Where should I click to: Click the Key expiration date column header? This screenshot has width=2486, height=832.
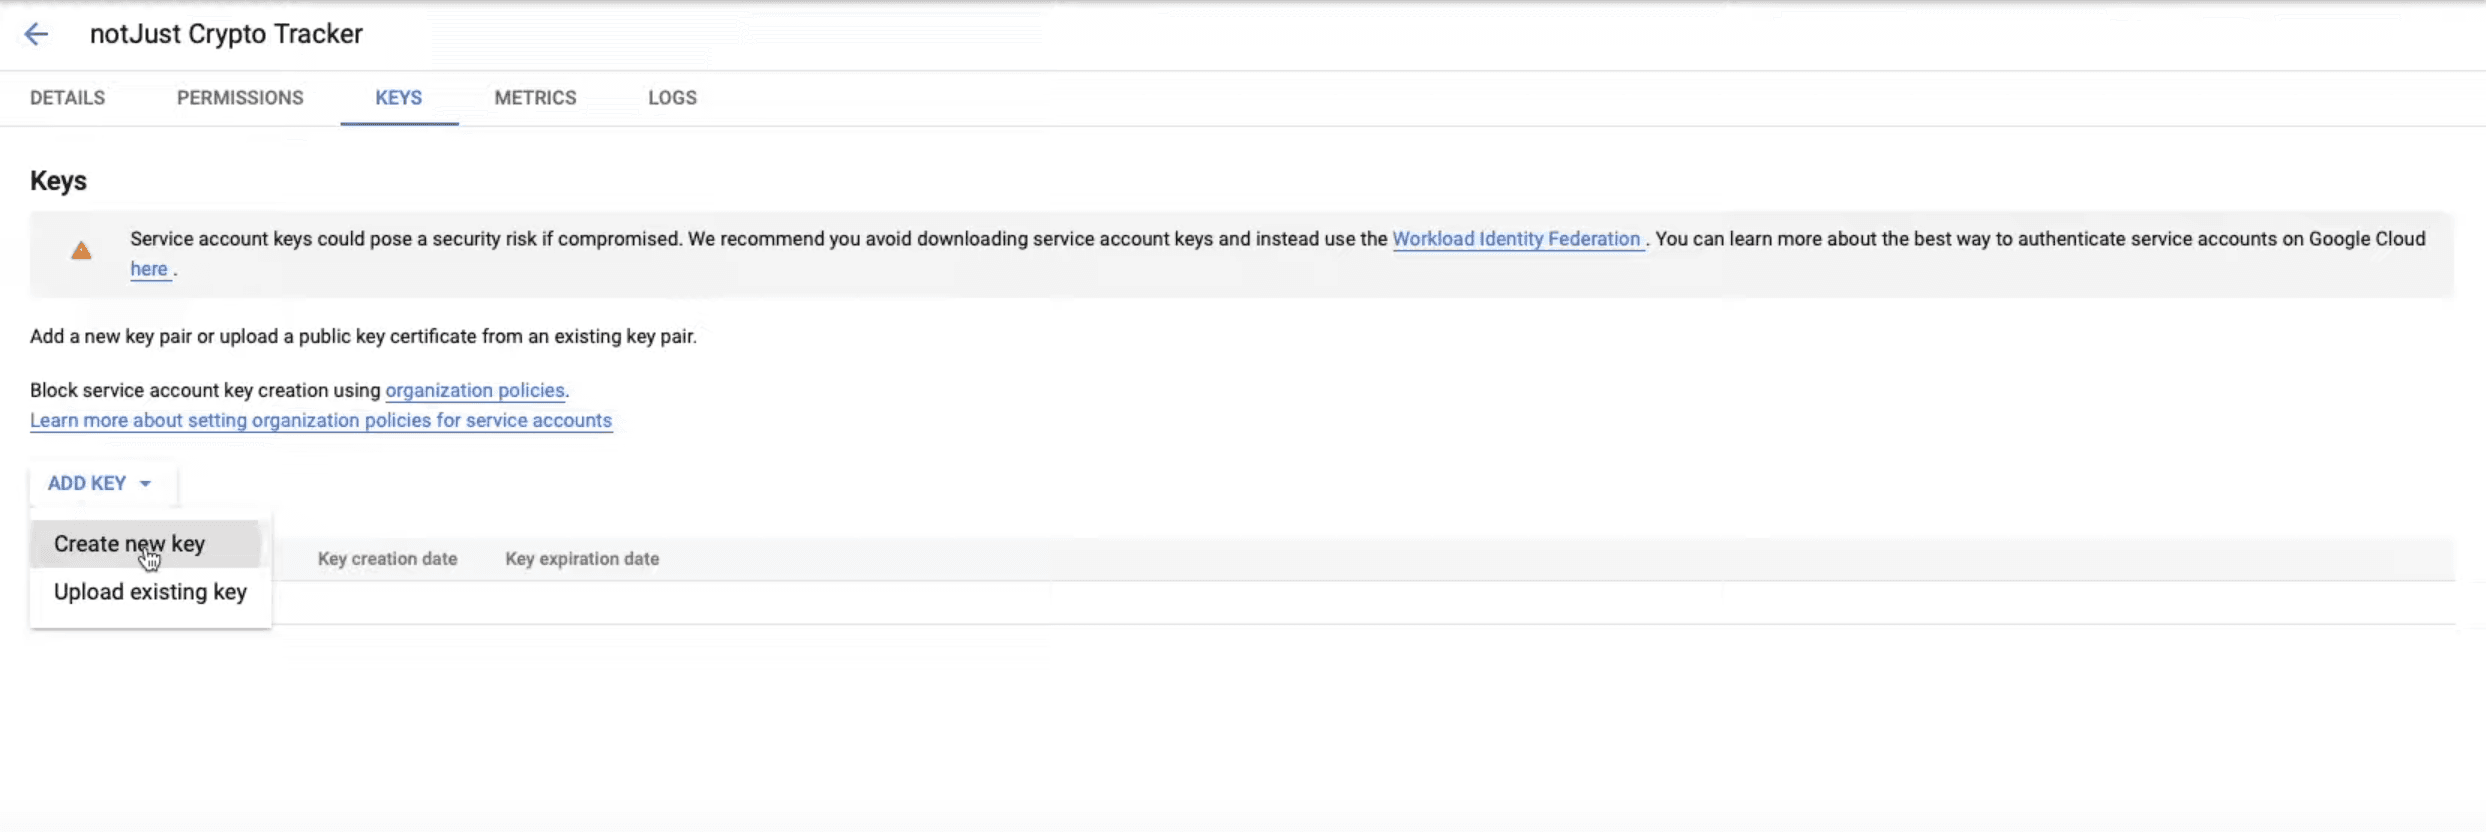pos(582,559)
